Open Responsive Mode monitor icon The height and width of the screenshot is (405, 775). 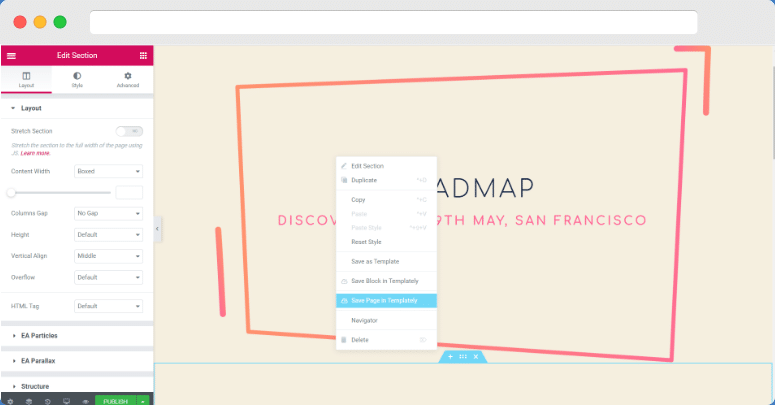click(66, 401)
